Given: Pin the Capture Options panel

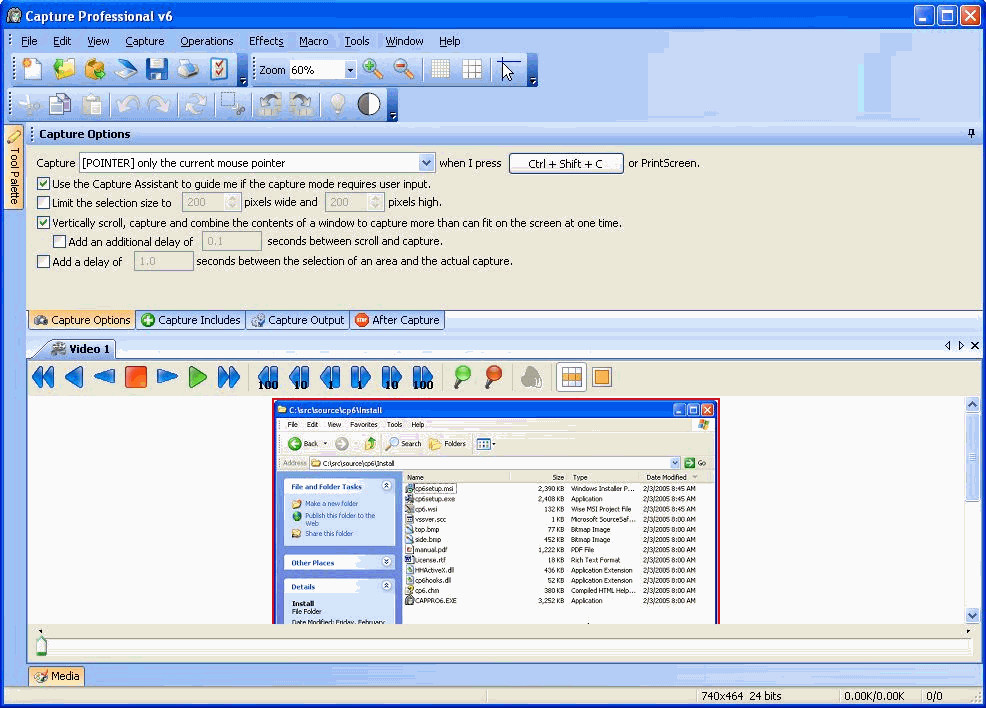Looking at the screenshot, I should (971, 133).
